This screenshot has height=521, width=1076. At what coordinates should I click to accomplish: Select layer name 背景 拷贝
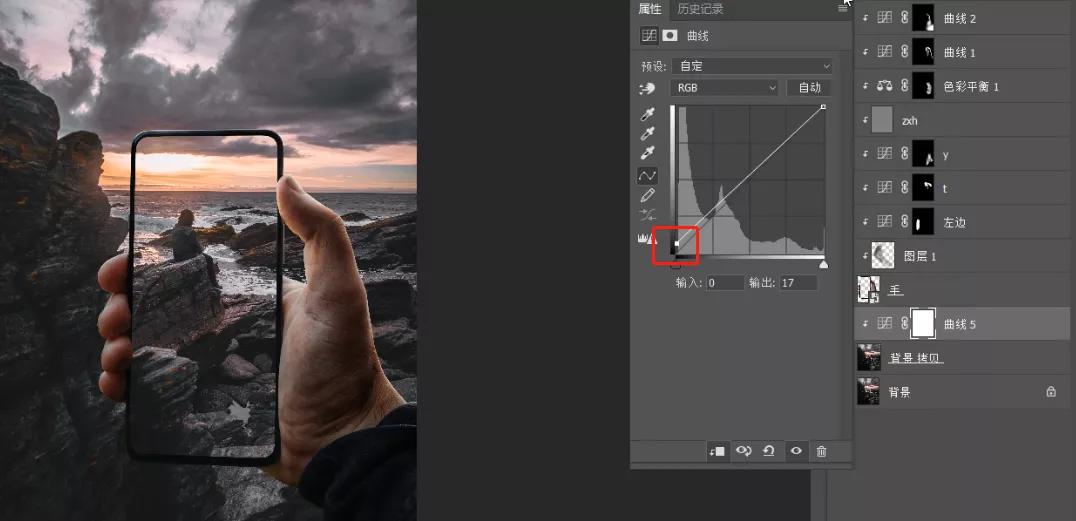pyautogui.click(x=917, y=358)
